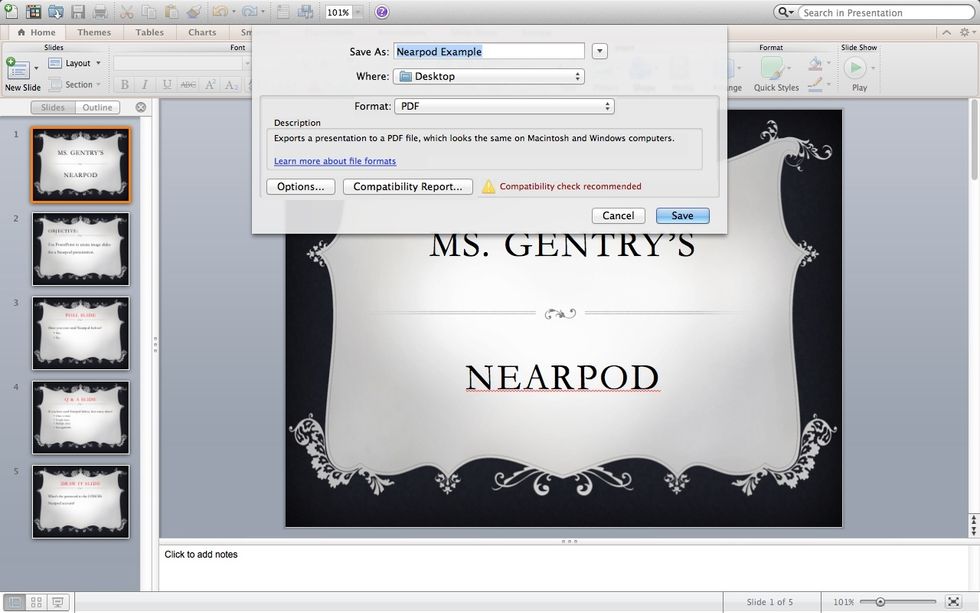Adjust the zoom slider in status bar
The image size is (980, 613).
tap(880, 602)
